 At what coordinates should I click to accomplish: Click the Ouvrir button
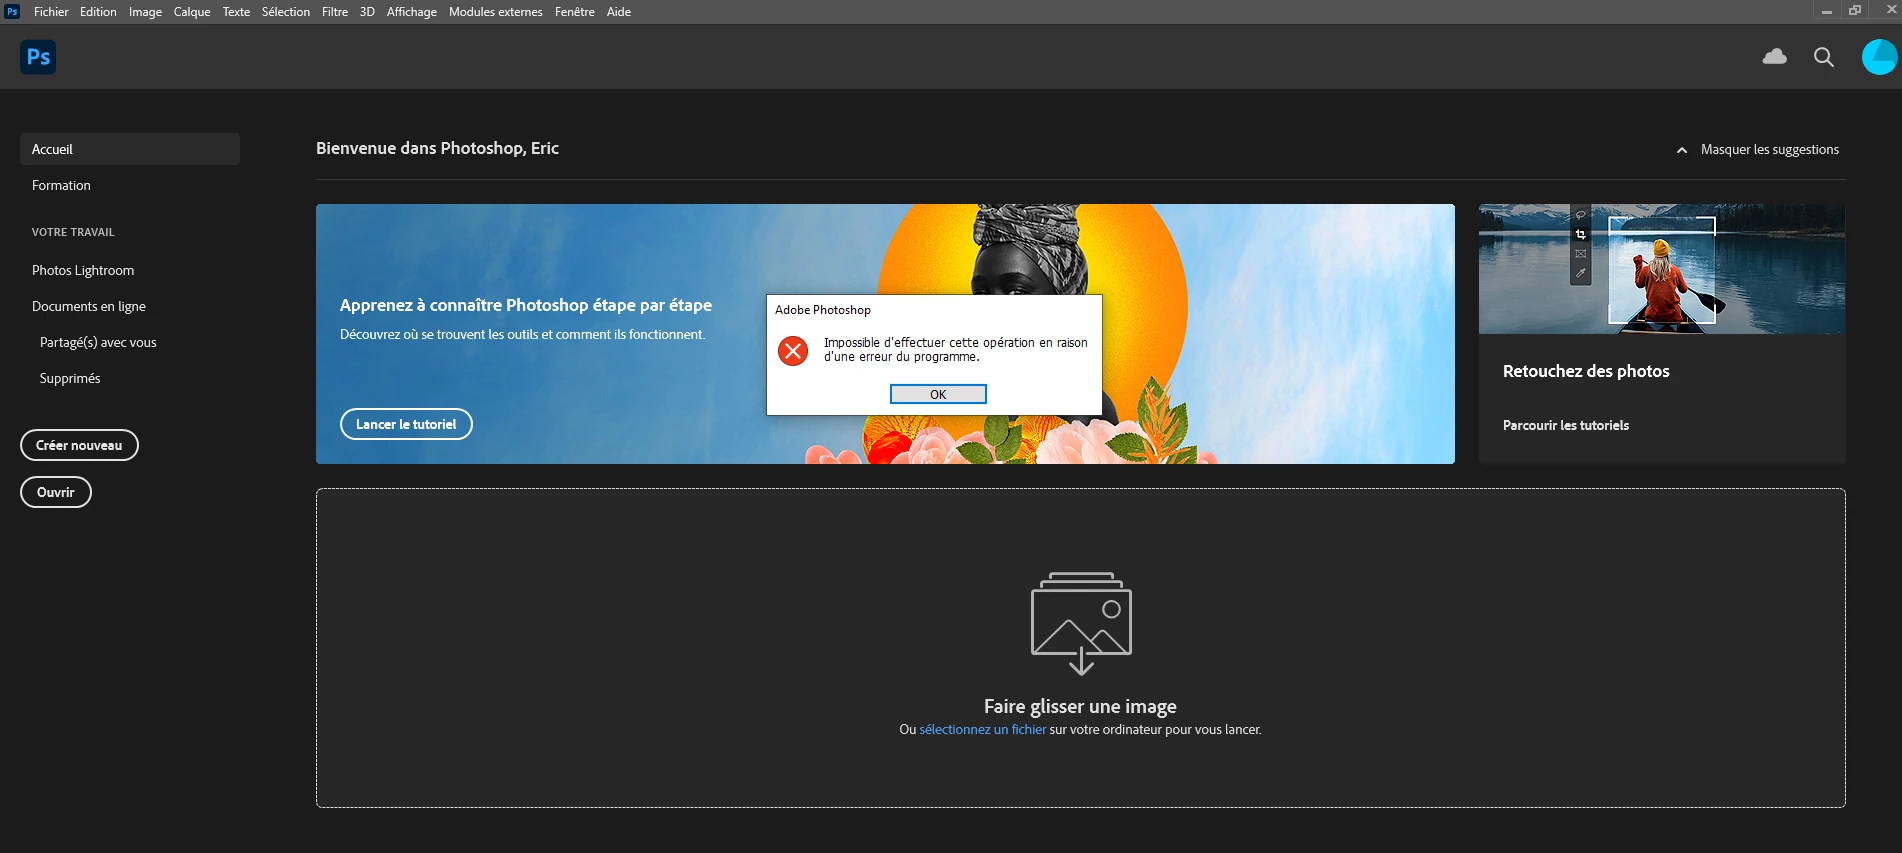pyautogui.click(x=56, y=492)
